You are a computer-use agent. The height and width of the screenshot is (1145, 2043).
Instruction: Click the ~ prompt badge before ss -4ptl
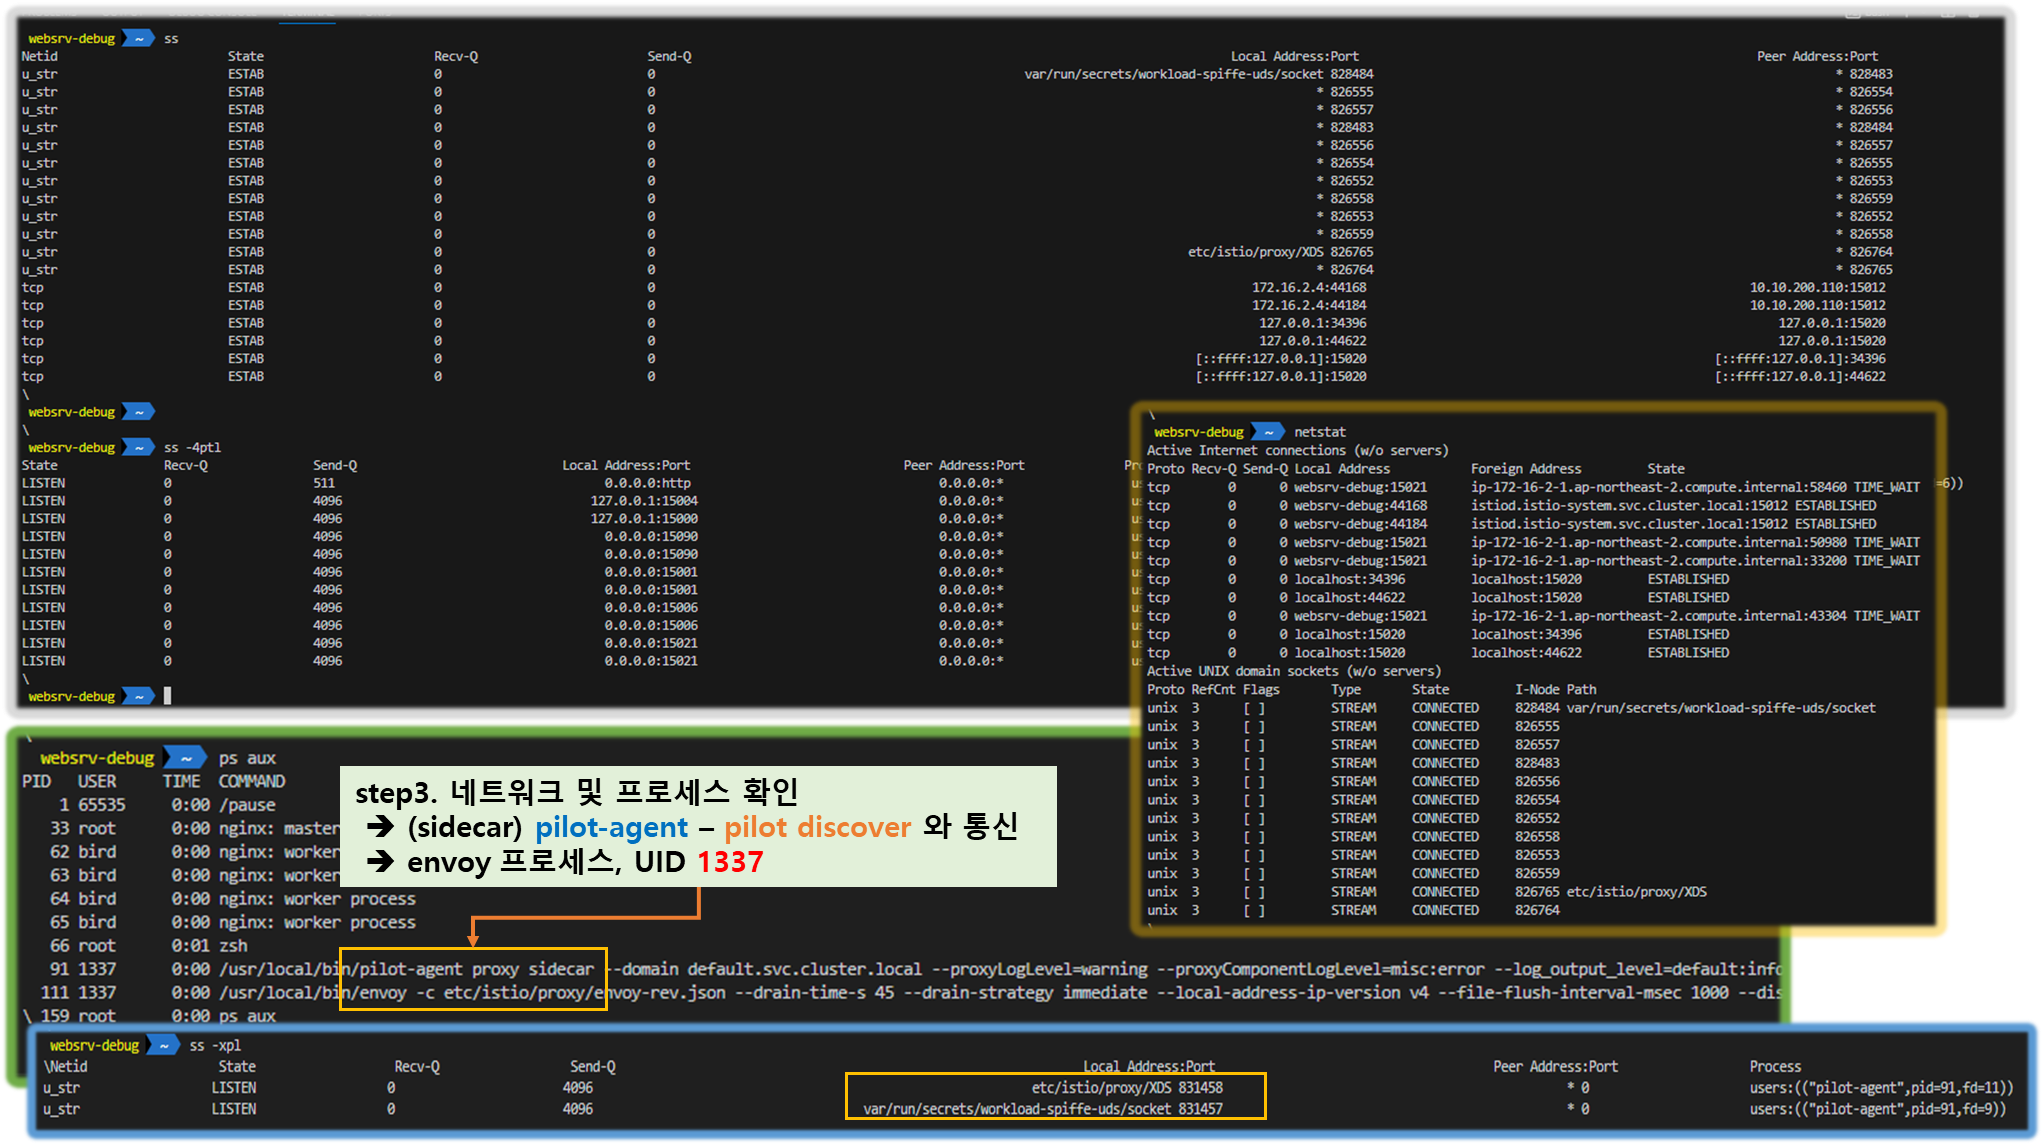click(x=138, y=447)
